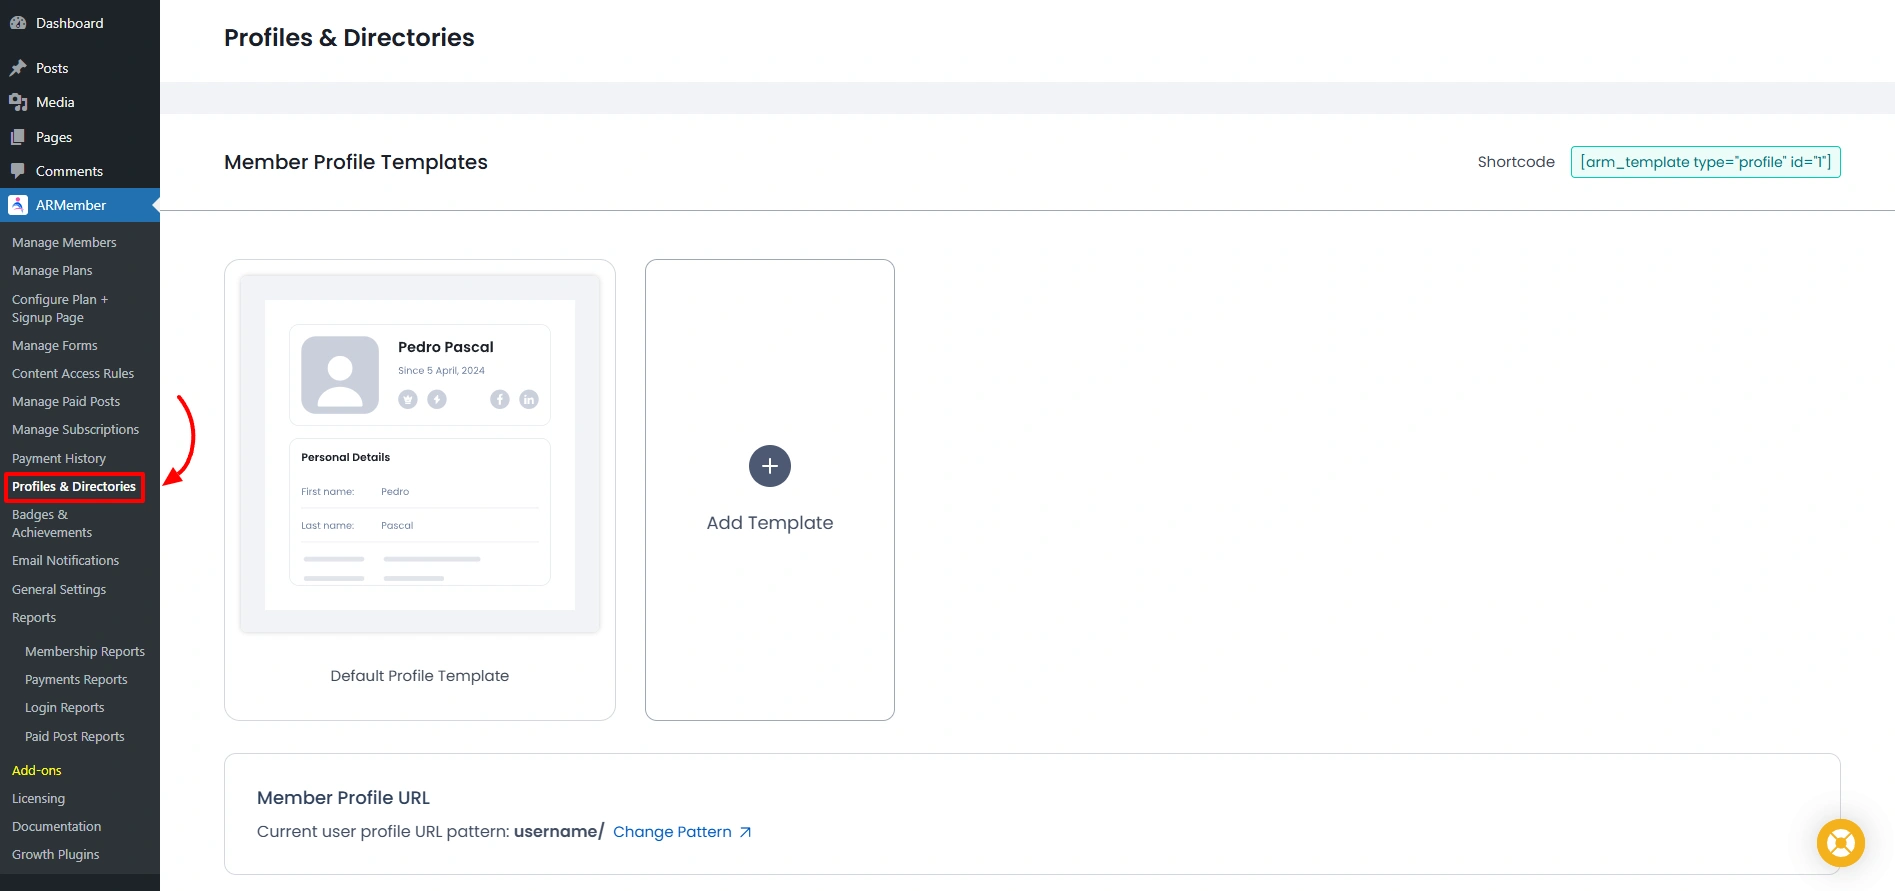The image size is (1895, 891).
Task: Click the Personal Details heading in preview
Action: (x=346, y=457)
